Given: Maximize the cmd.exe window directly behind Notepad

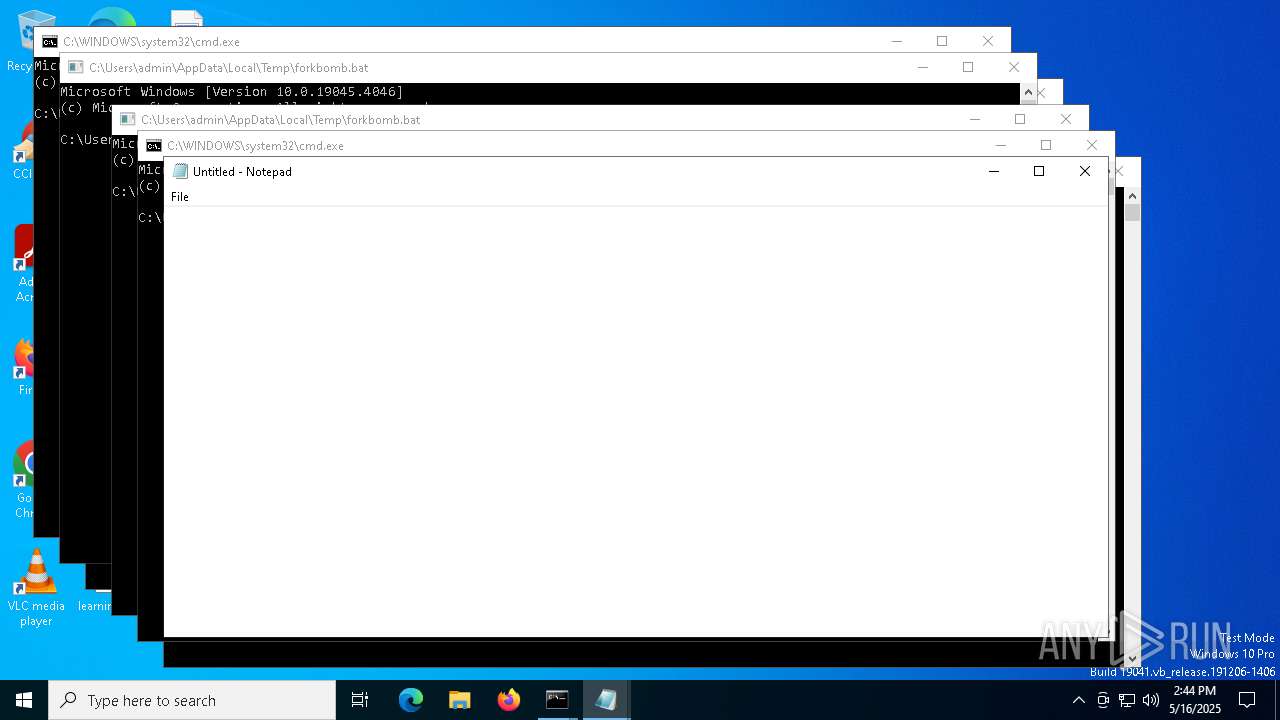Looking at the screenshot, I should pos(1046,145).
